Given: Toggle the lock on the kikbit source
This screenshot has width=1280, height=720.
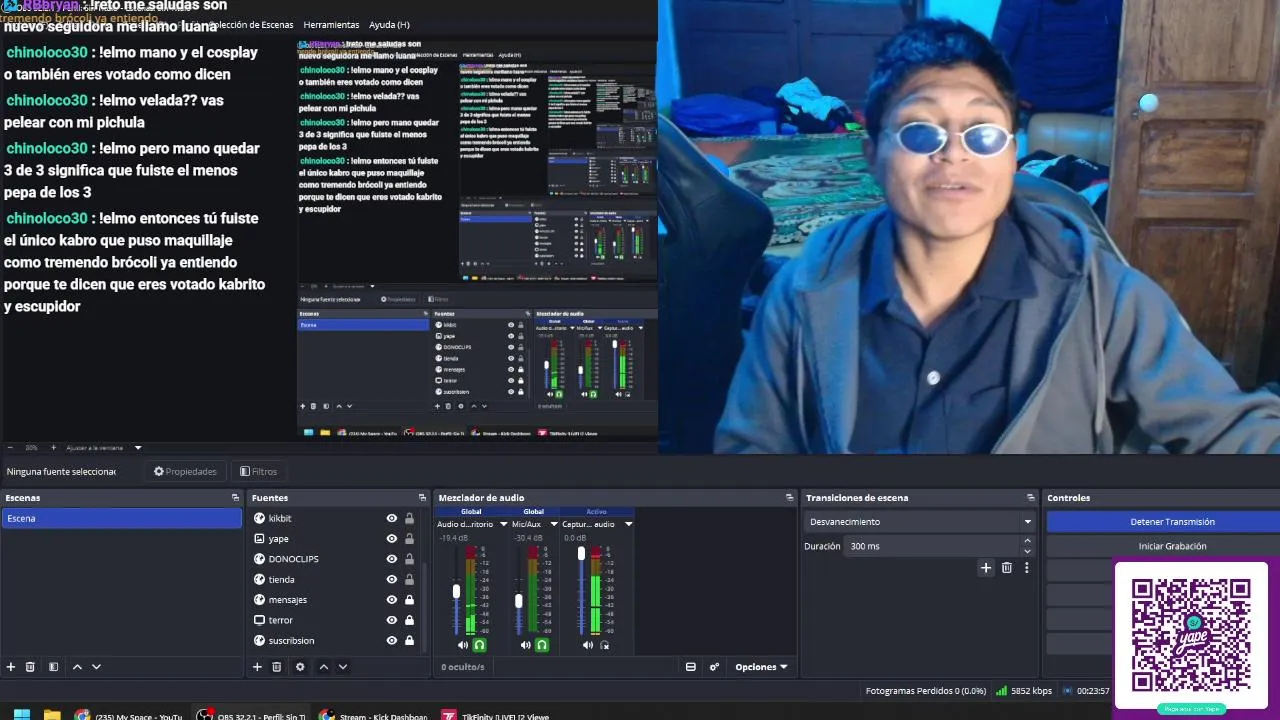Looking at the screenshot, I should [409, 518].
